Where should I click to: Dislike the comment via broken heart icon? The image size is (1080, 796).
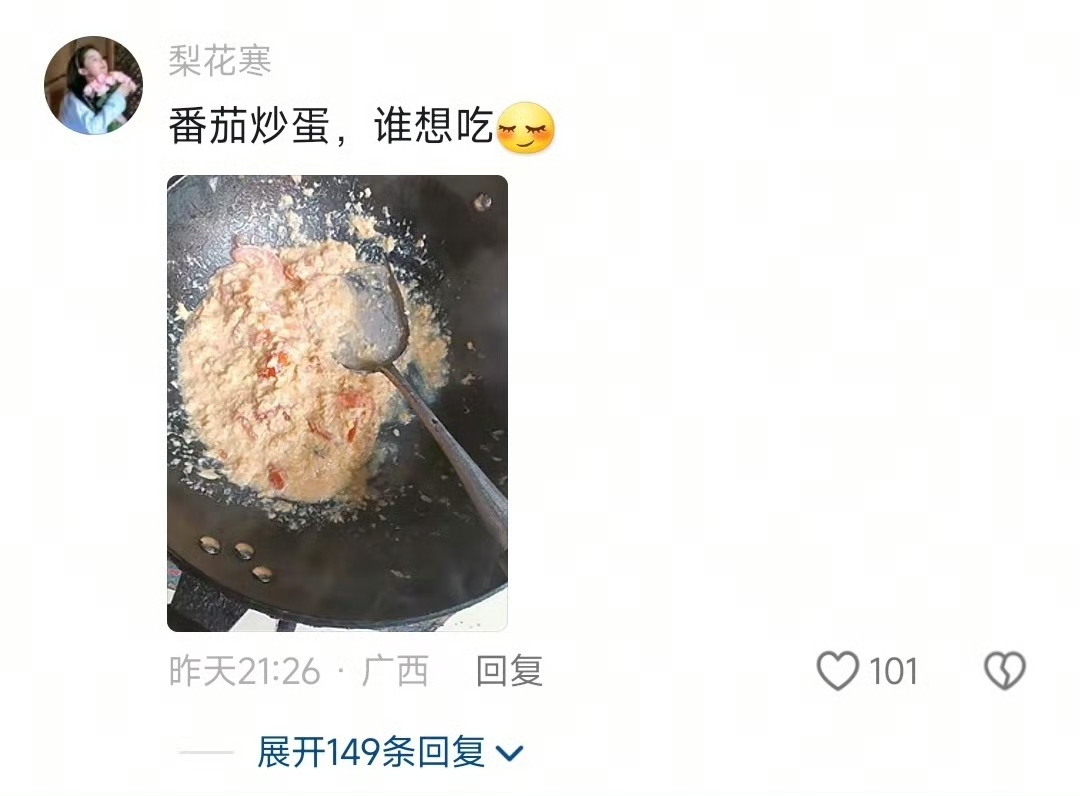[x=1005, y=670]
